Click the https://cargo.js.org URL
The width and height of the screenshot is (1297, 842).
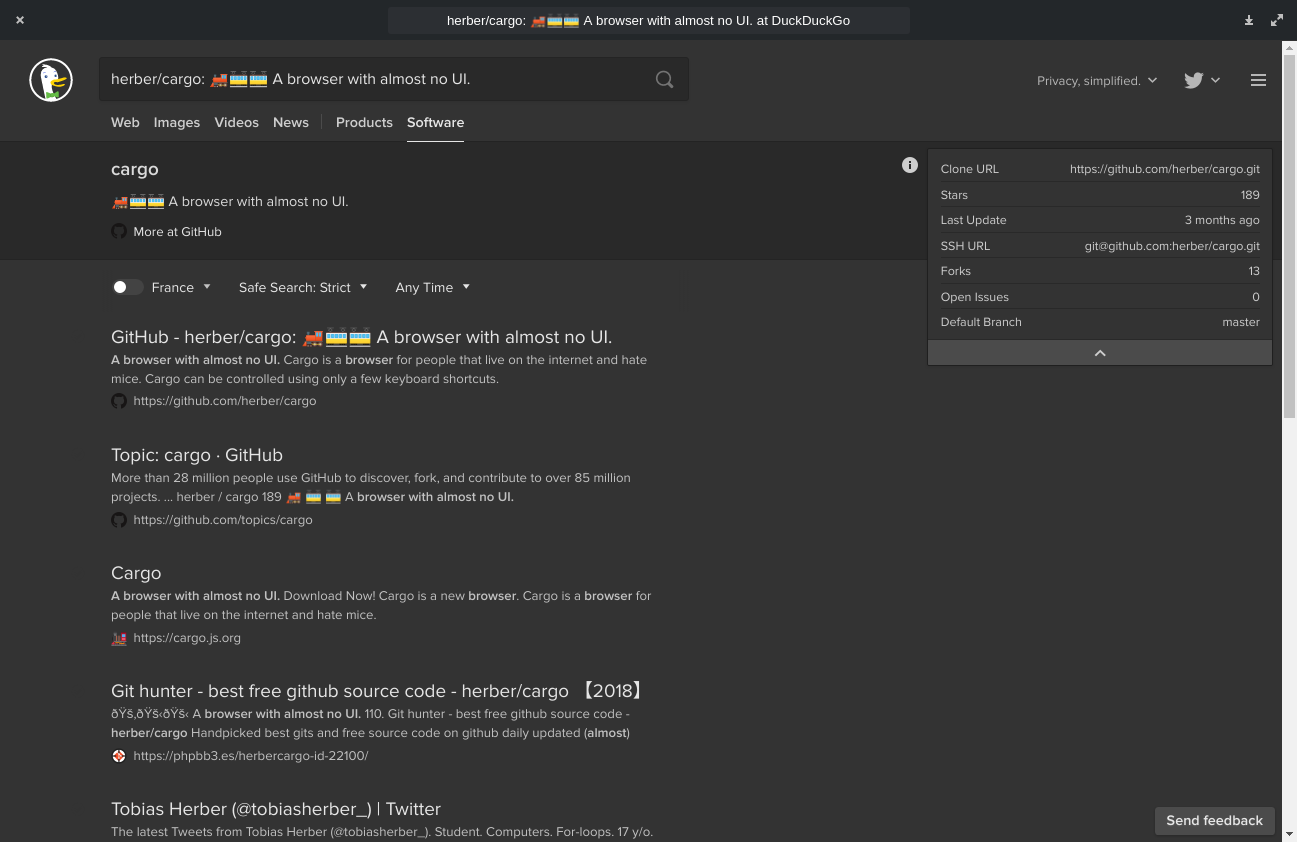pyautogui.click(x=187, y=638)
